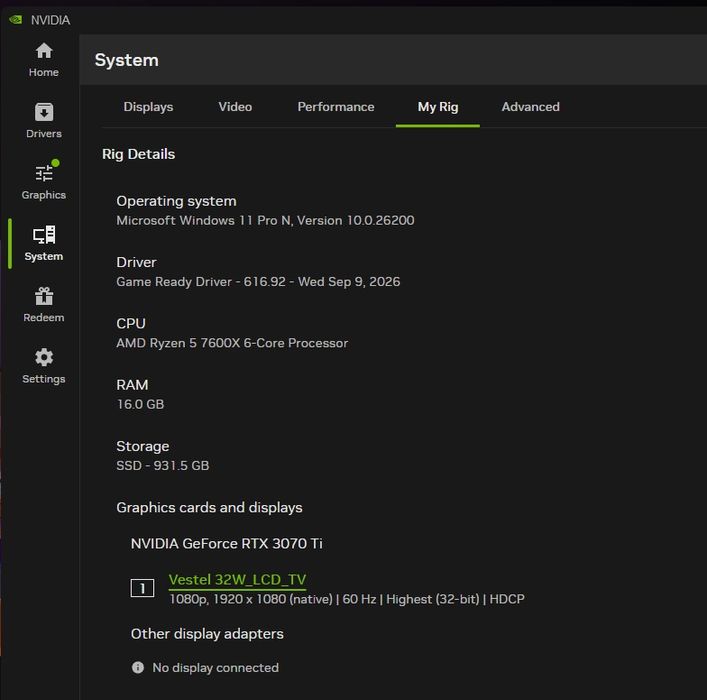This screenshot has height=700, width=707.
Task: Click the System page heading
Action: pos(127,60)
